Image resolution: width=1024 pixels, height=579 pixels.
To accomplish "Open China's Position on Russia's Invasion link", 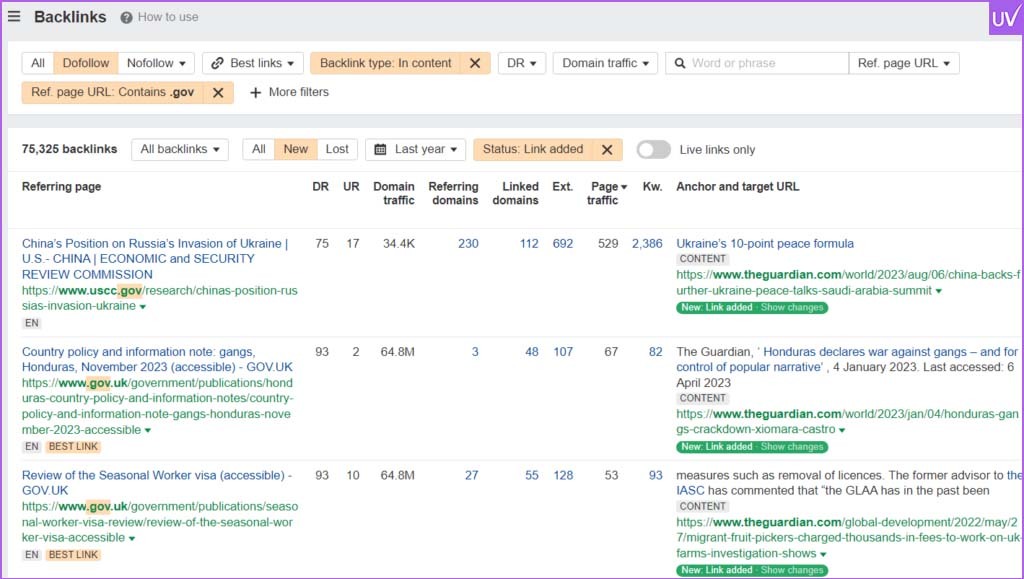I will click(155, 259).
